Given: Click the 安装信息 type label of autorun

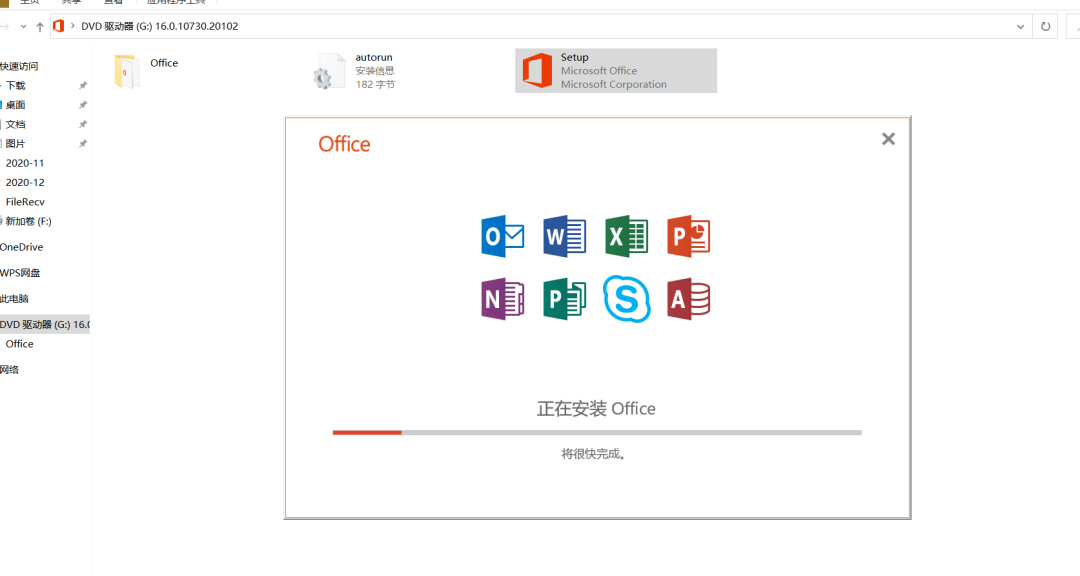Looking at the screenshot, I should tap(375, 70).
